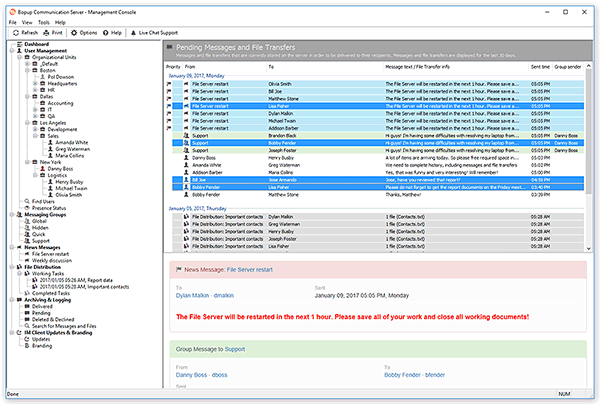
Task: Click File Server restart news message link
Action: (250, 270)
